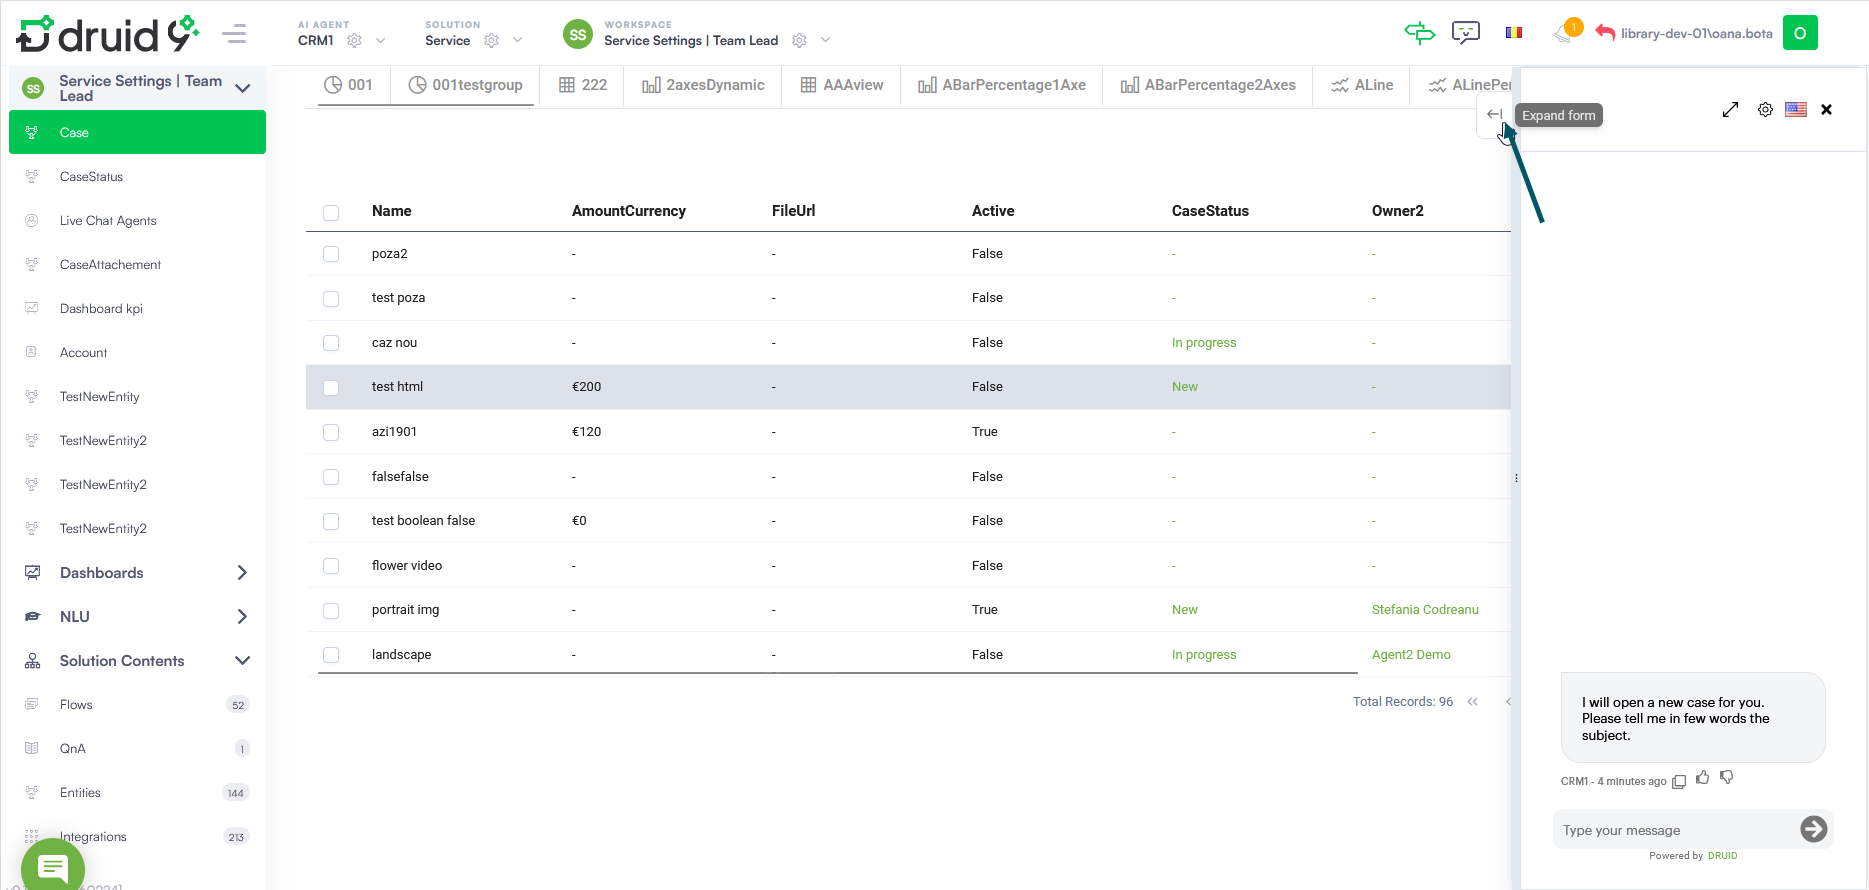Click the thumbs down feedback icon

(x=1727, y=778)
